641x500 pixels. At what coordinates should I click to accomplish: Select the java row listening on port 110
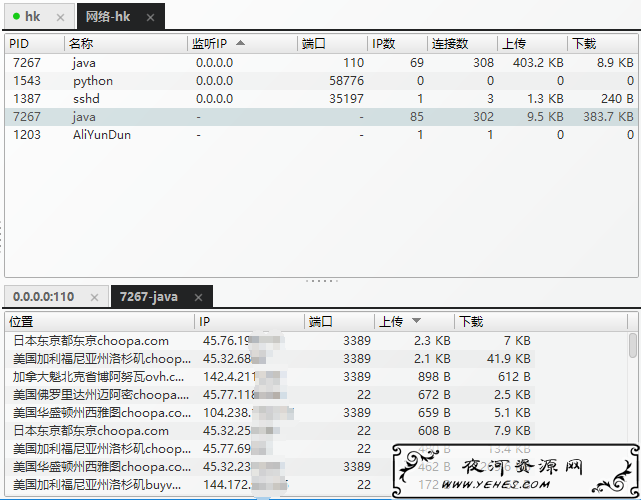click(321, 63)
